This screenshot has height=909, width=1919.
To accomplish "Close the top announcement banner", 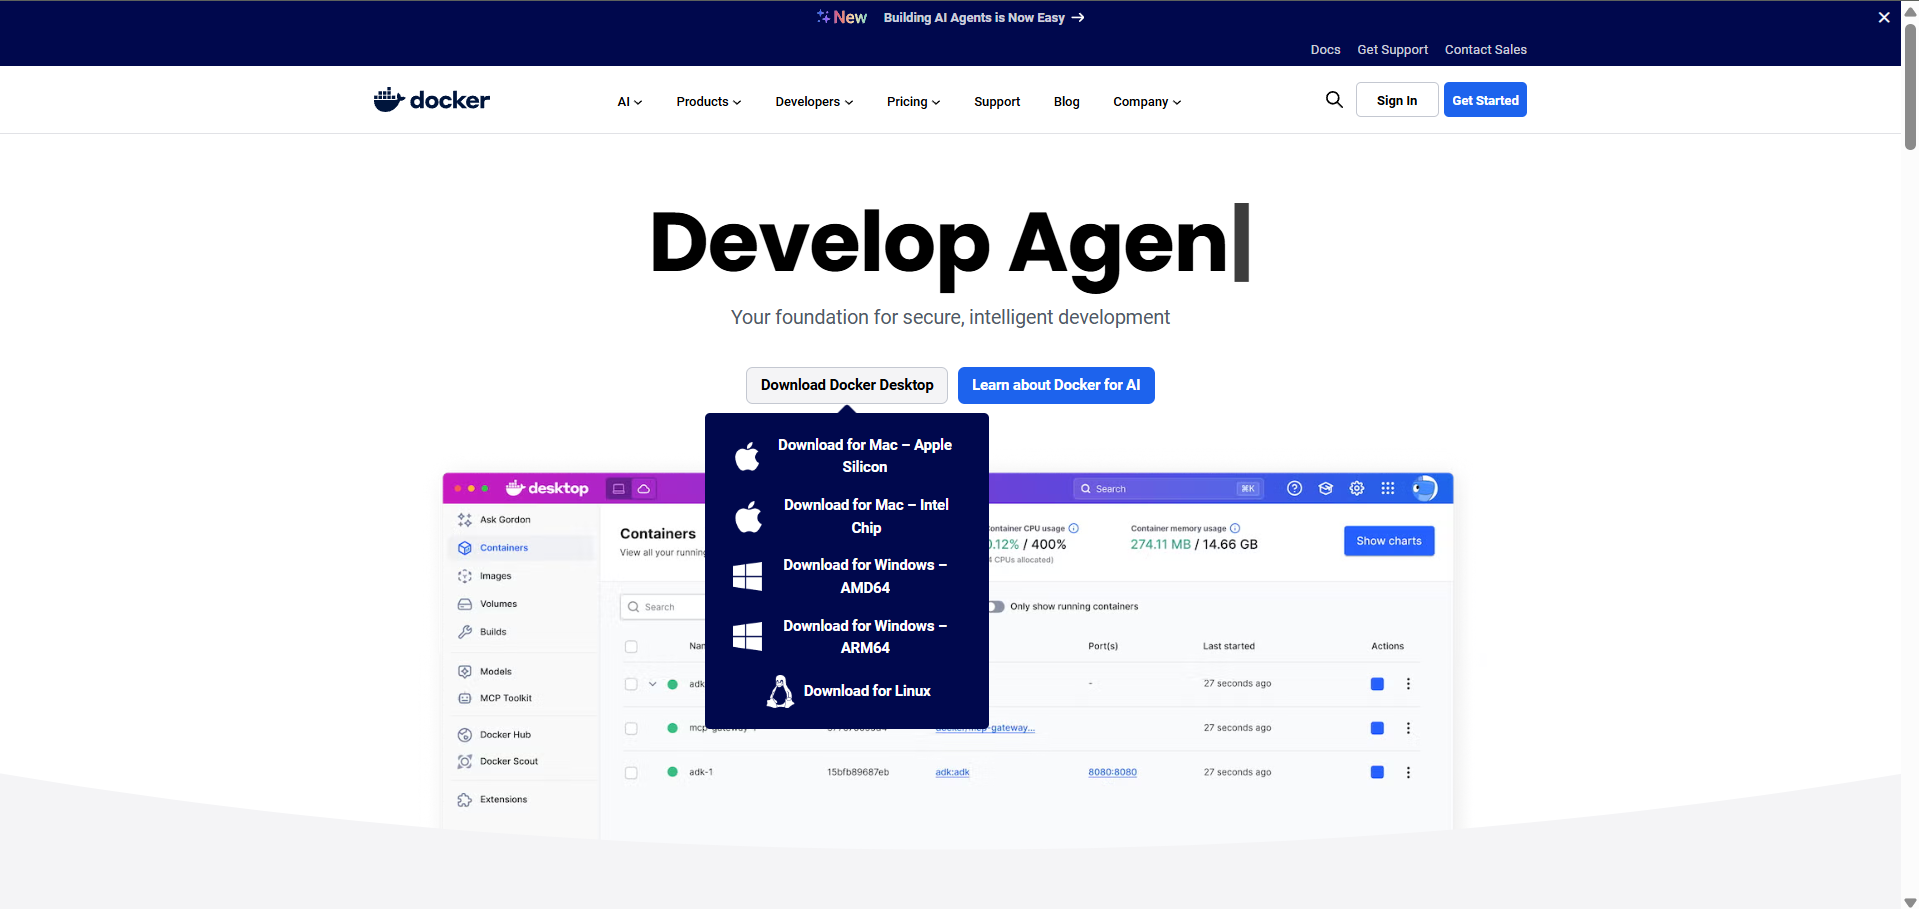I will point(1884,17).
